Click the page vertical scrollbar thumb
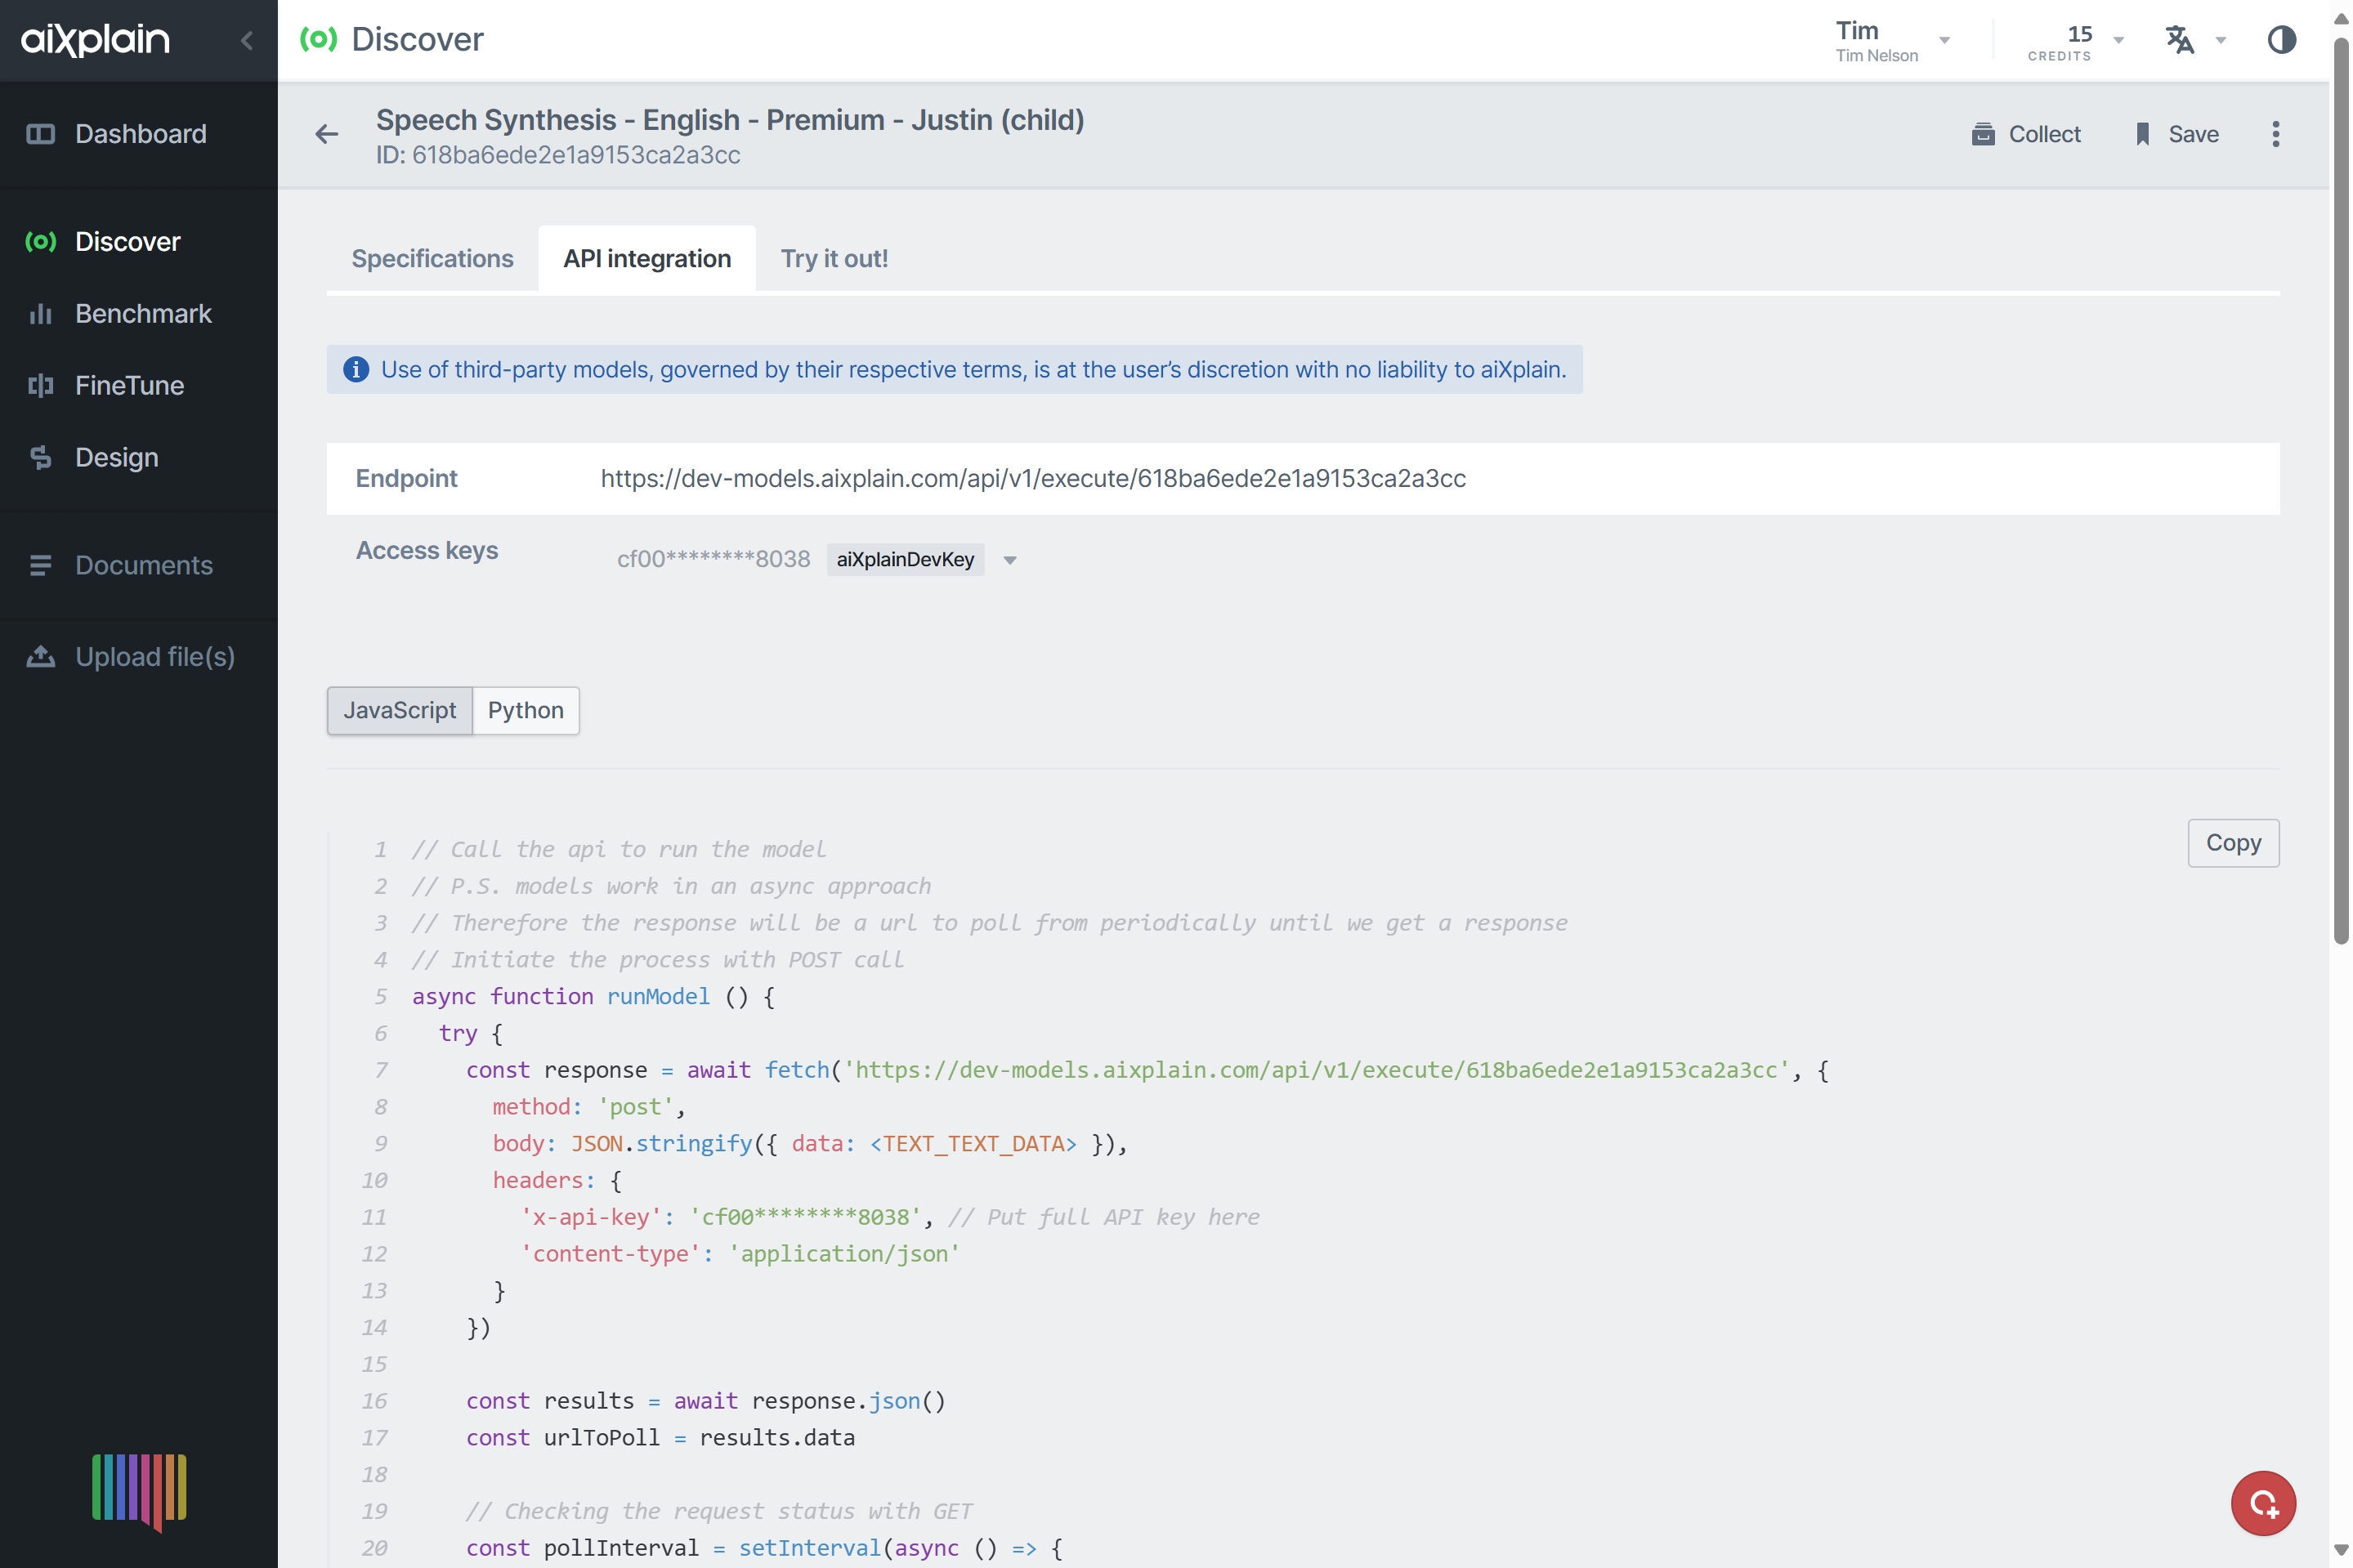2353x1568 pixels. click(x=2340, y=490)
